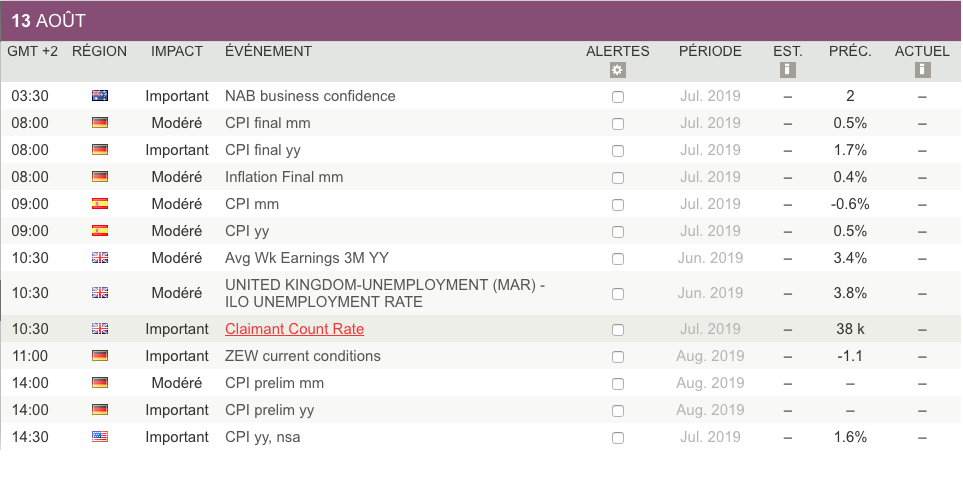
Task: Check alert box for Spain CPI yy
Action: [x=618, y=232]
